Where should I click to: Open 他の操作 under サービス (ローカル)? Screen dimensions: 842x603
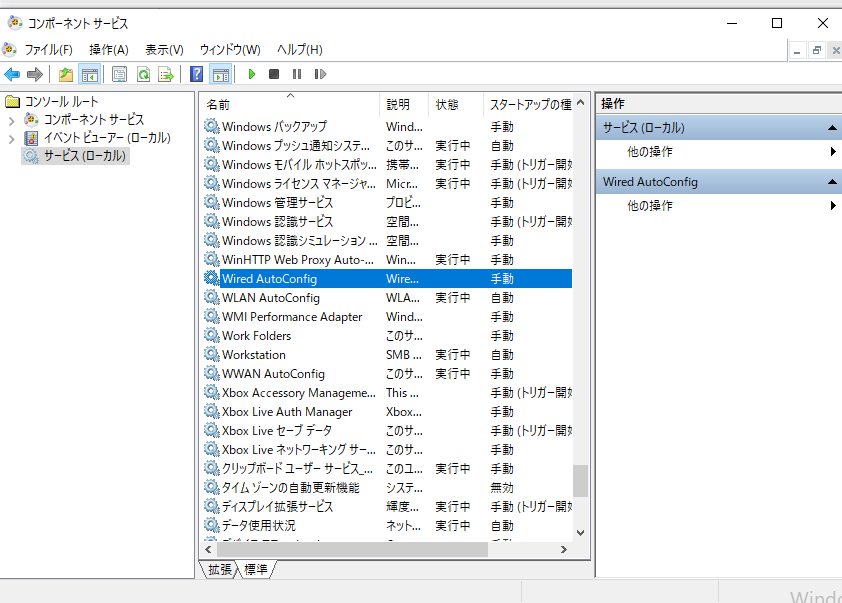[649, 152]
